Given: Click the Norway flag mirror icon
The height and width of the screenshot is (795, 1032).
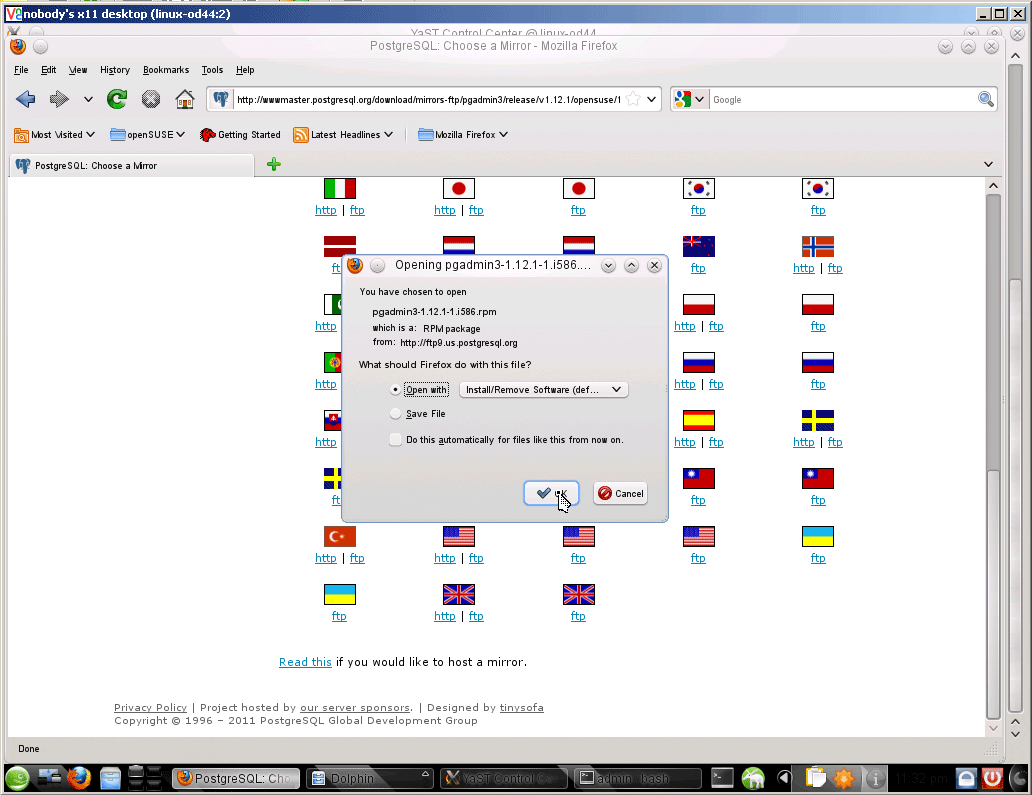Looking at the screenshot, I should [x=818, y=247].
